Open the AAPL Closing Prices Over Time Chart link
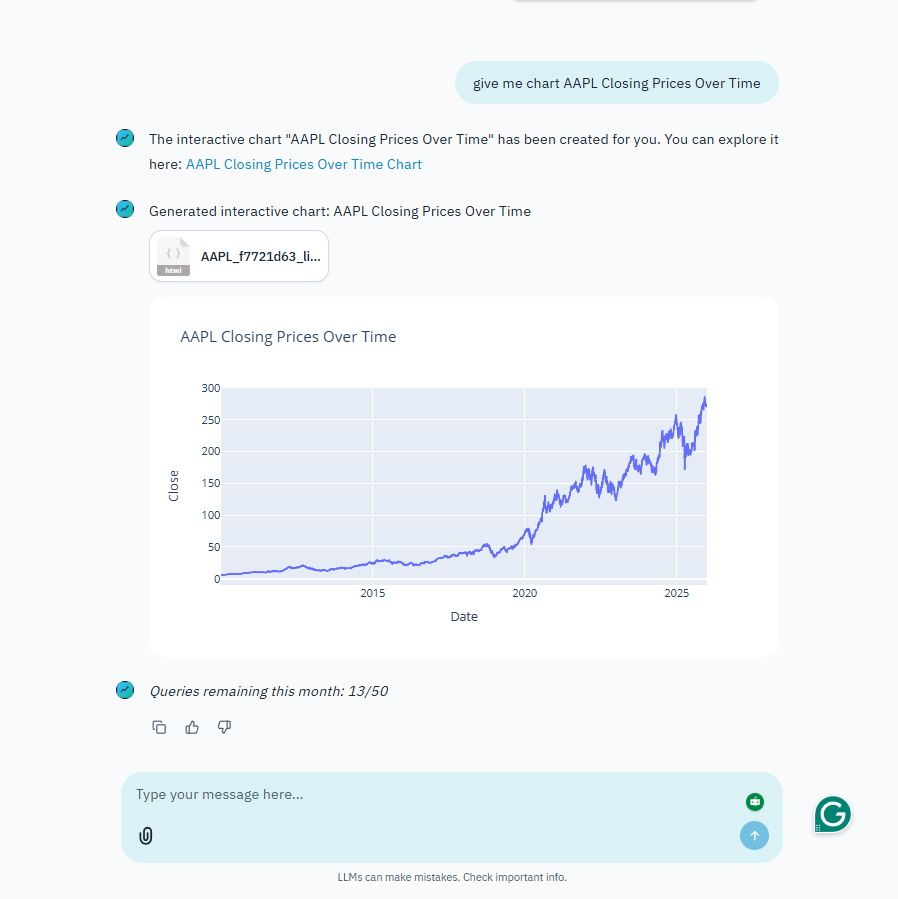The height and width of the screenshot is (899, 898). point(303,164)
